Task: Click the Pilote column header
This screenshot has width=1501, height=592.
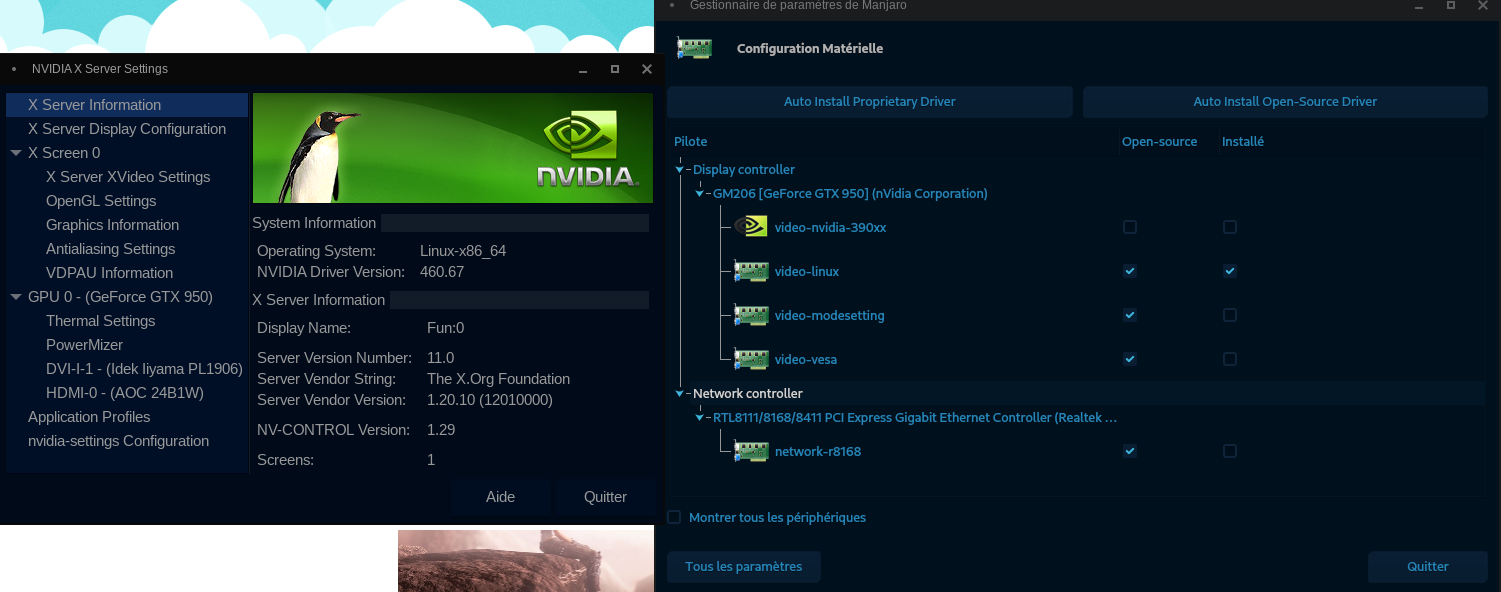Action: pos(690,142)
